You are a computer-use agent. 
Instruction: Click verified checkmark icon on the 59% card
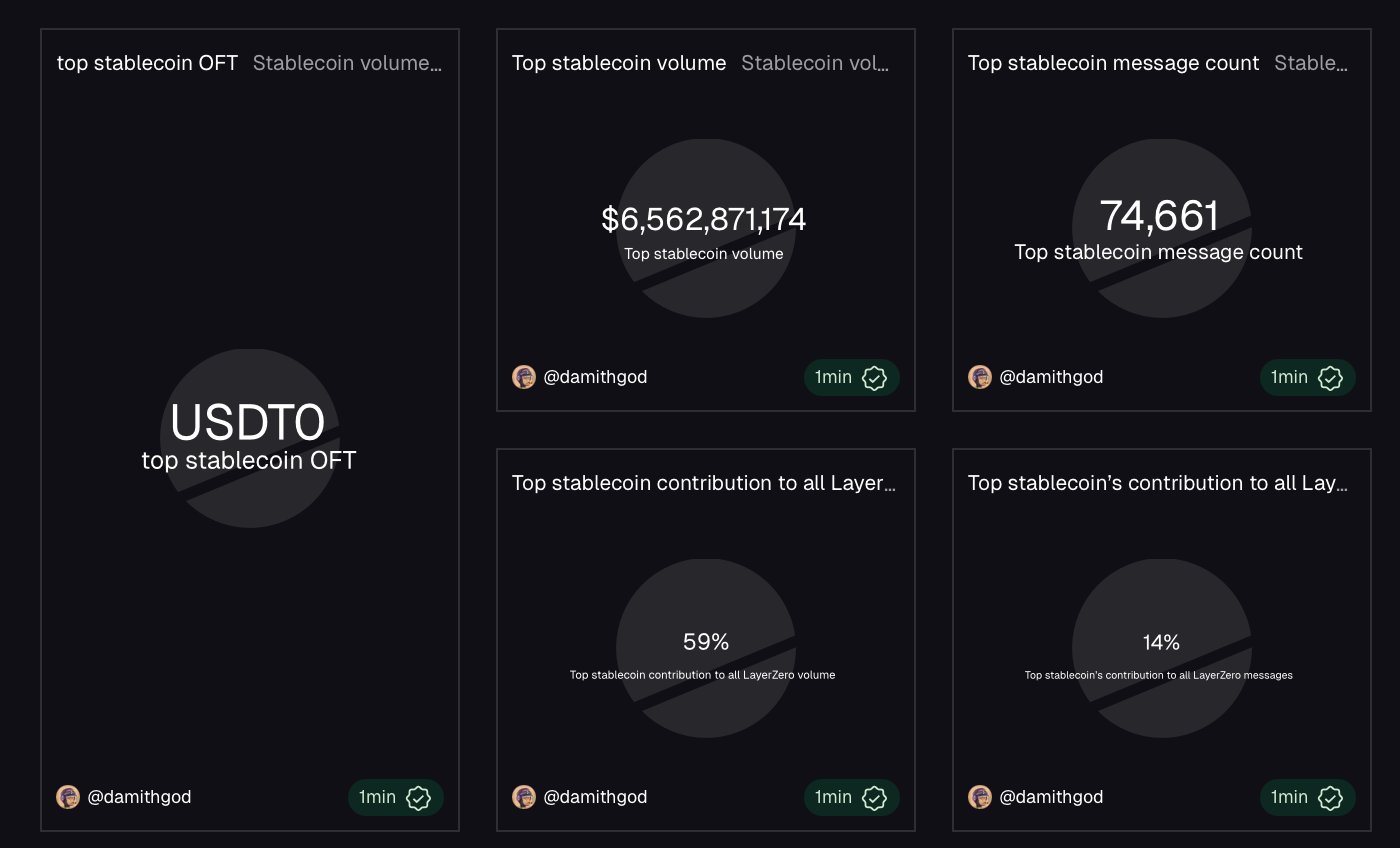point(874,798)
